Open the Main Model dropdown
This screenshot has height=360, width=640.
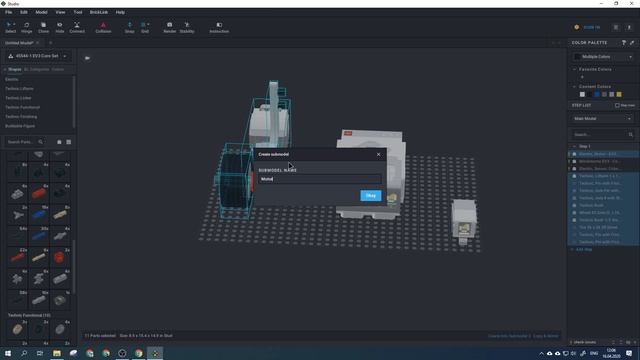[603, 119]
